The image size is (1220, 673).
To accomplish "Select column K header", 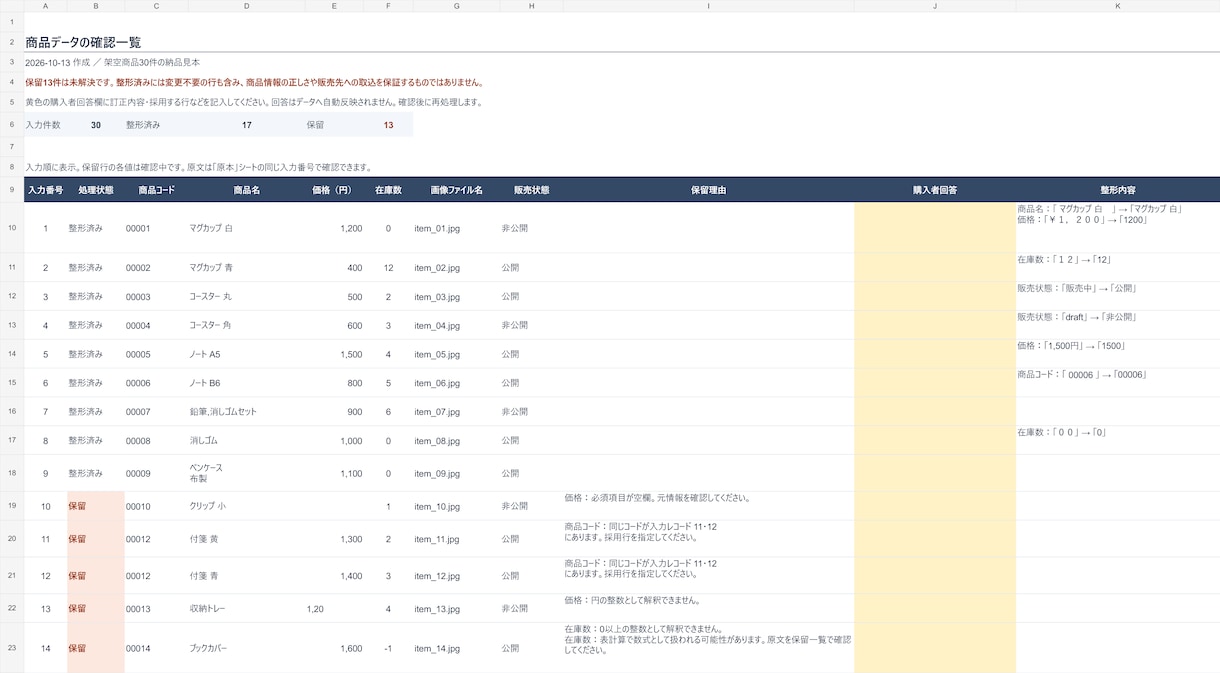I will tap(1117, 6).
